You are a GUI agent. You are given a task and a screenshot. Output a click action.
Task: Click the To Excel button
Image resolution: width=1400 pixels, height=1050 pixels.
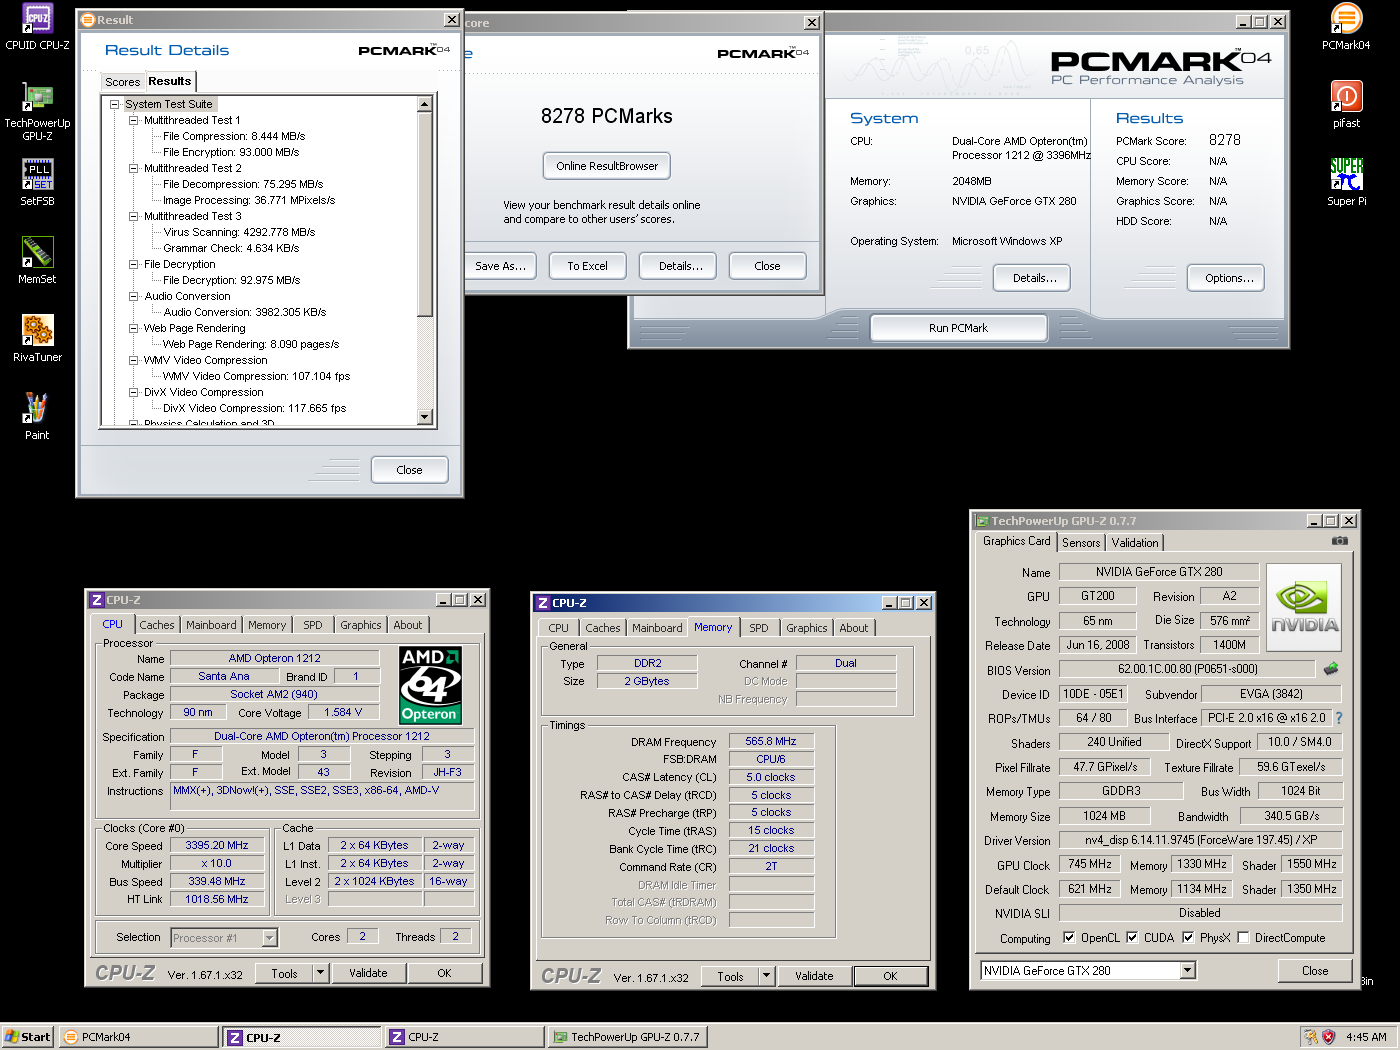coord(587,266)
